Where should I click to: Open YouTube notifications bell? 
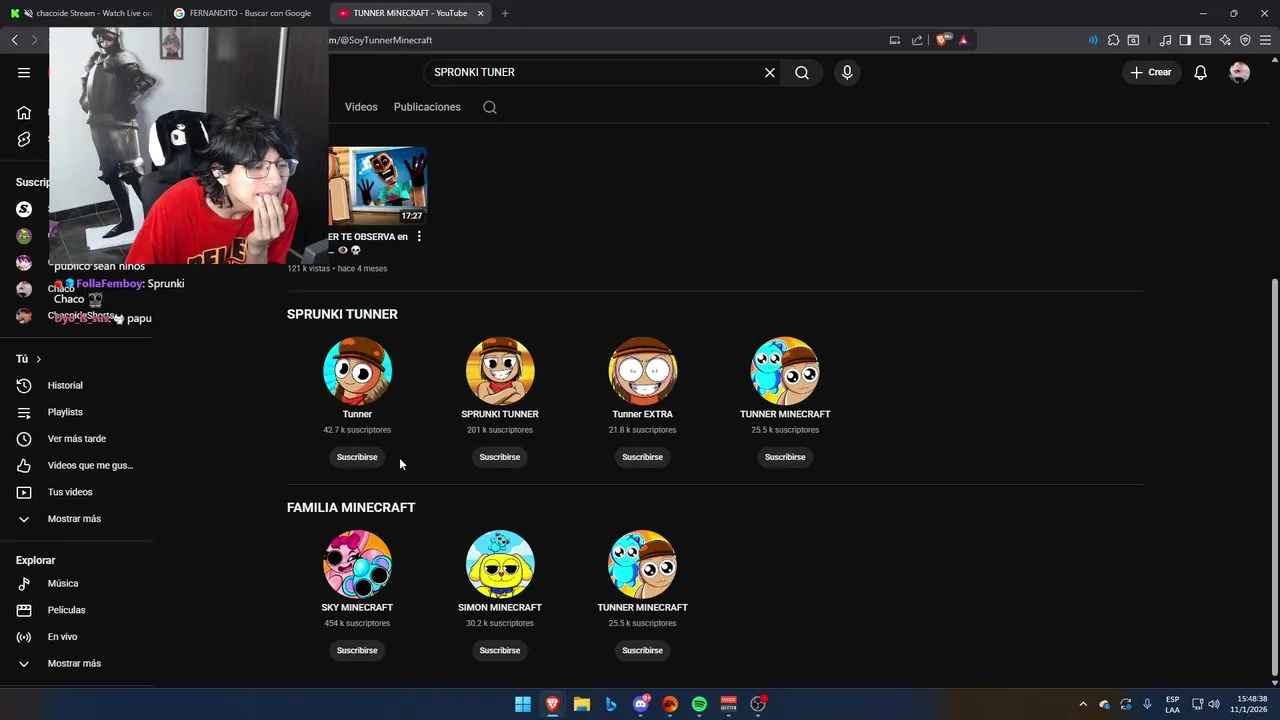(1201, 72)
